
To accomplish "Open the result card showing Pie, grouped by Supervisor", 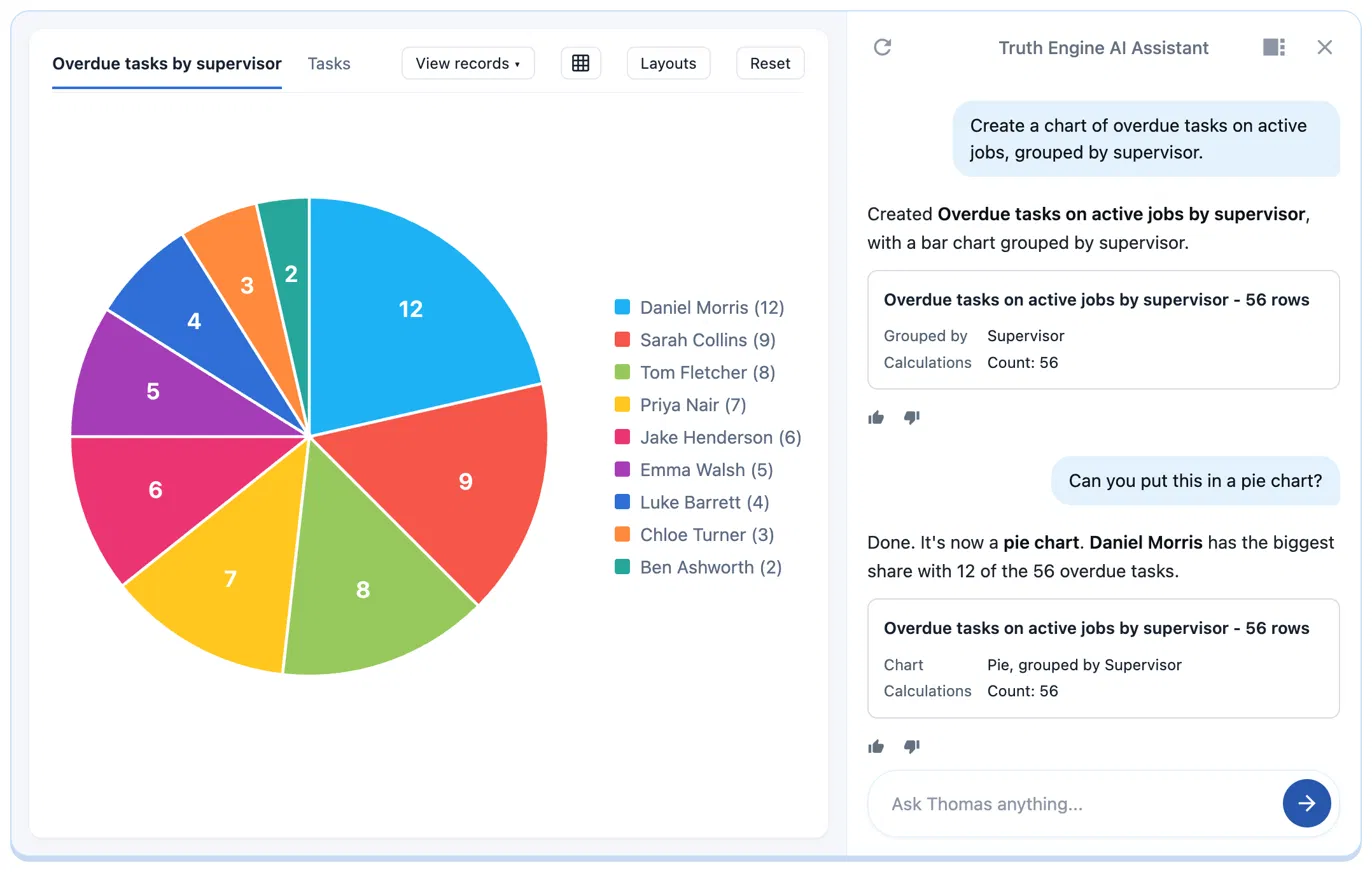I will pos(1103,658).
